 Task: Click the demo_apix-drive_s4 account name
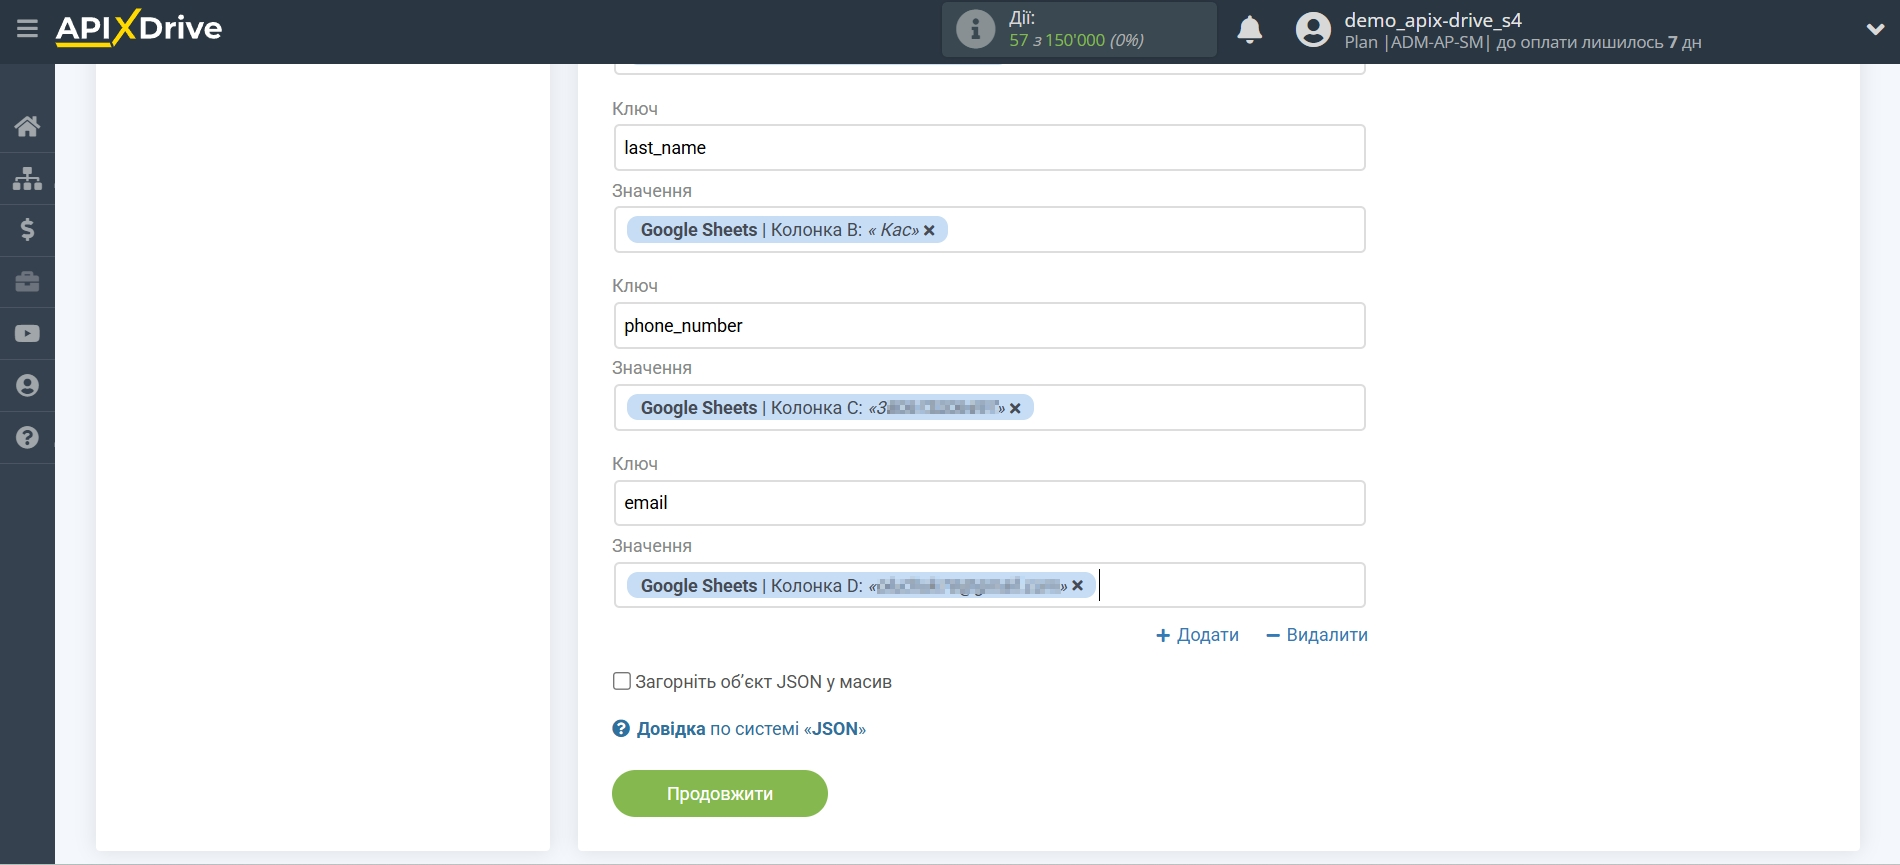point(1433,20)
